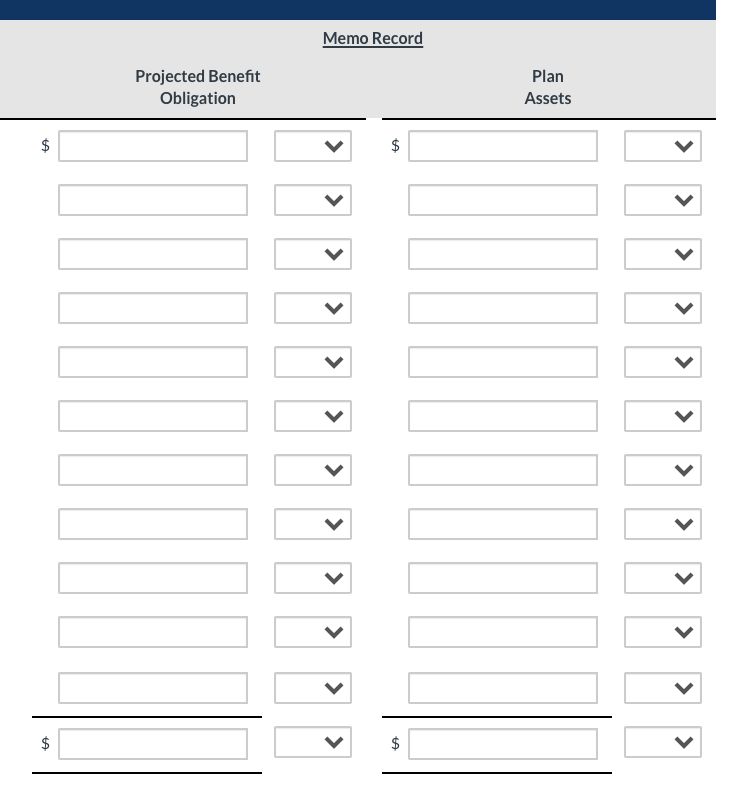Open first row Plan Assets dropdown
Image resolution: width=736 pixels, height=794 pixels.
click(x=663, y=147)
